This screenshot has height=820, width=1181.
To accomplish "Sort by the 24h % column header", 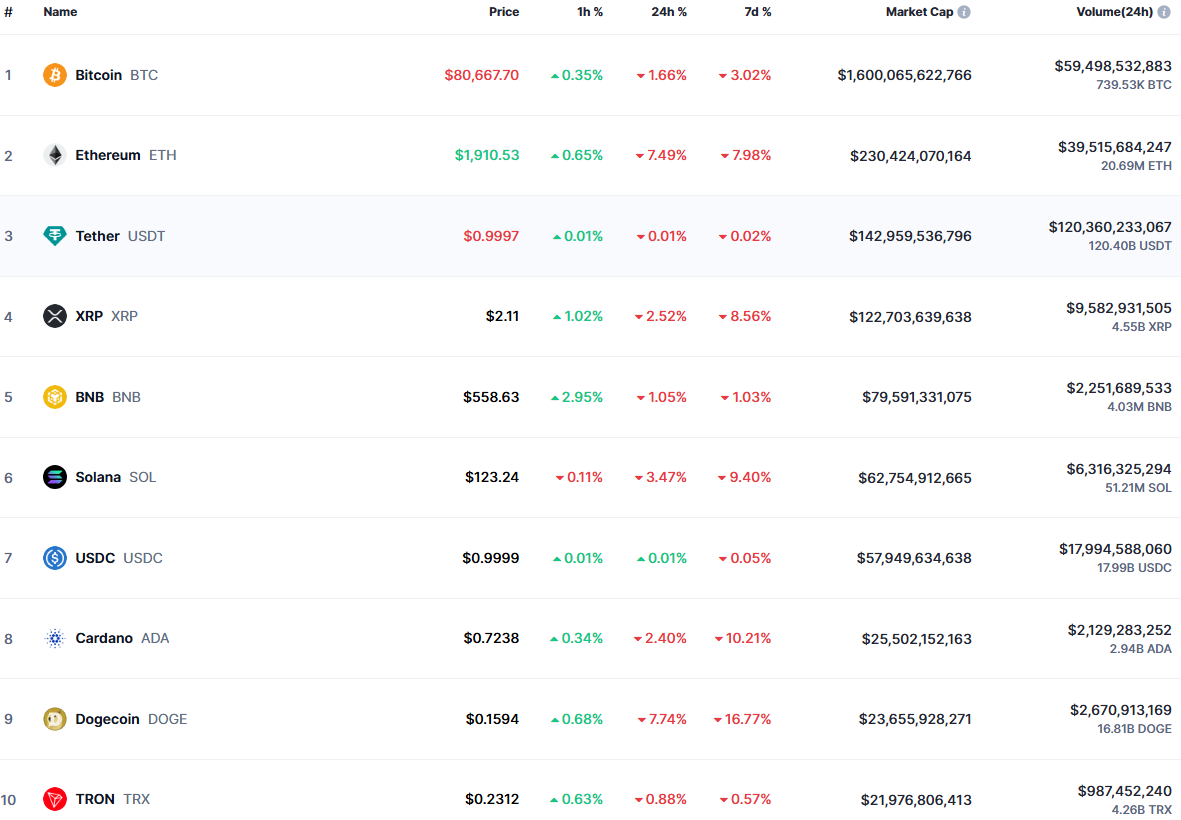I will click(669, 12).
